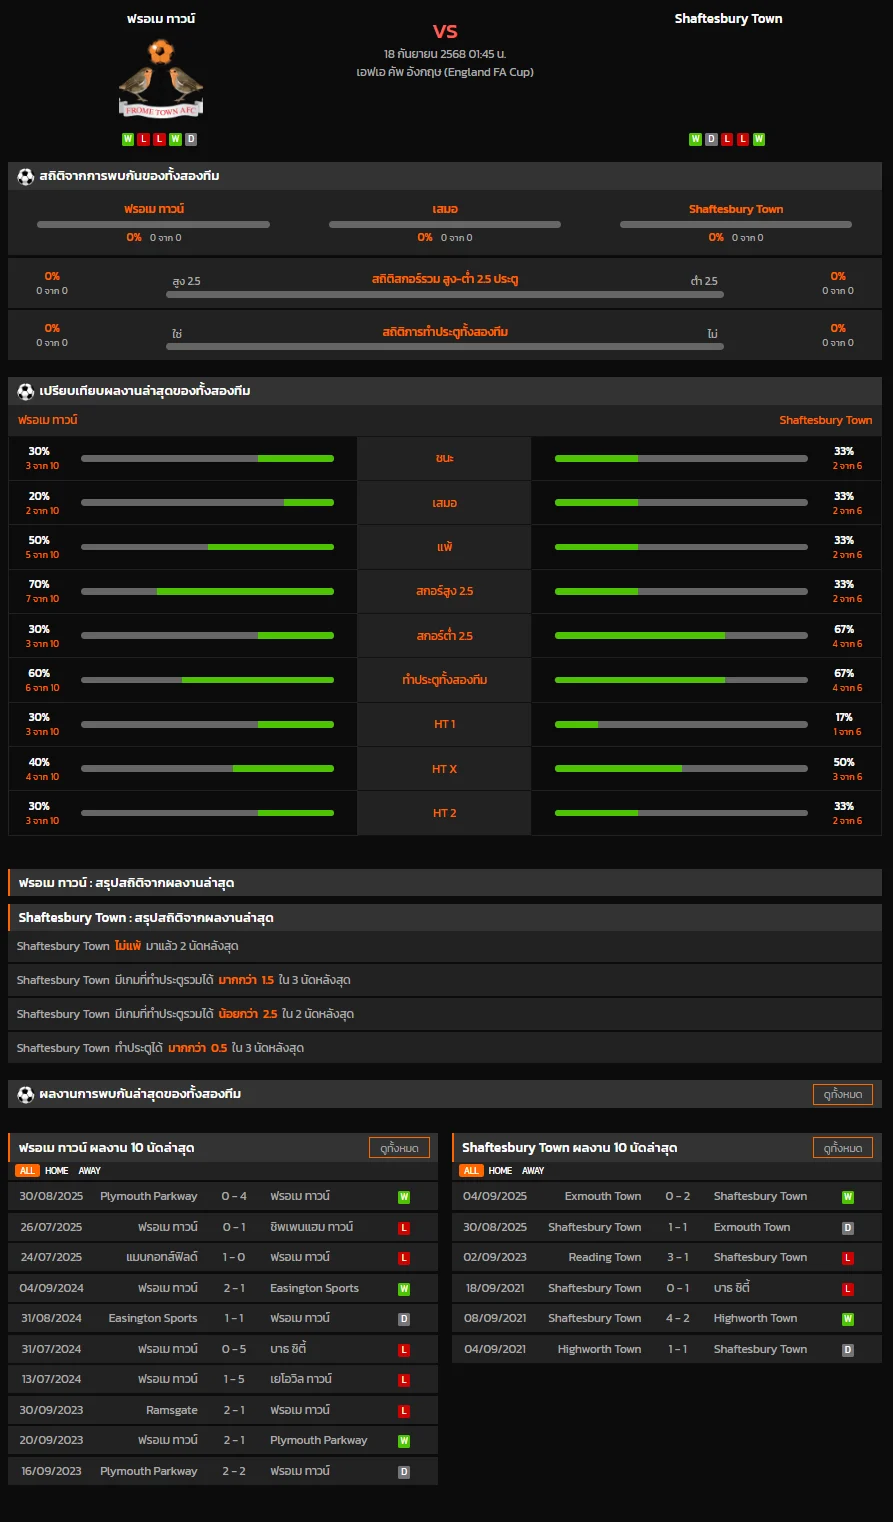Switch to AWAY tab in Frome's last 10 matches
This screenshot has height=1522, width=893.
click(x=90, y=1171)
